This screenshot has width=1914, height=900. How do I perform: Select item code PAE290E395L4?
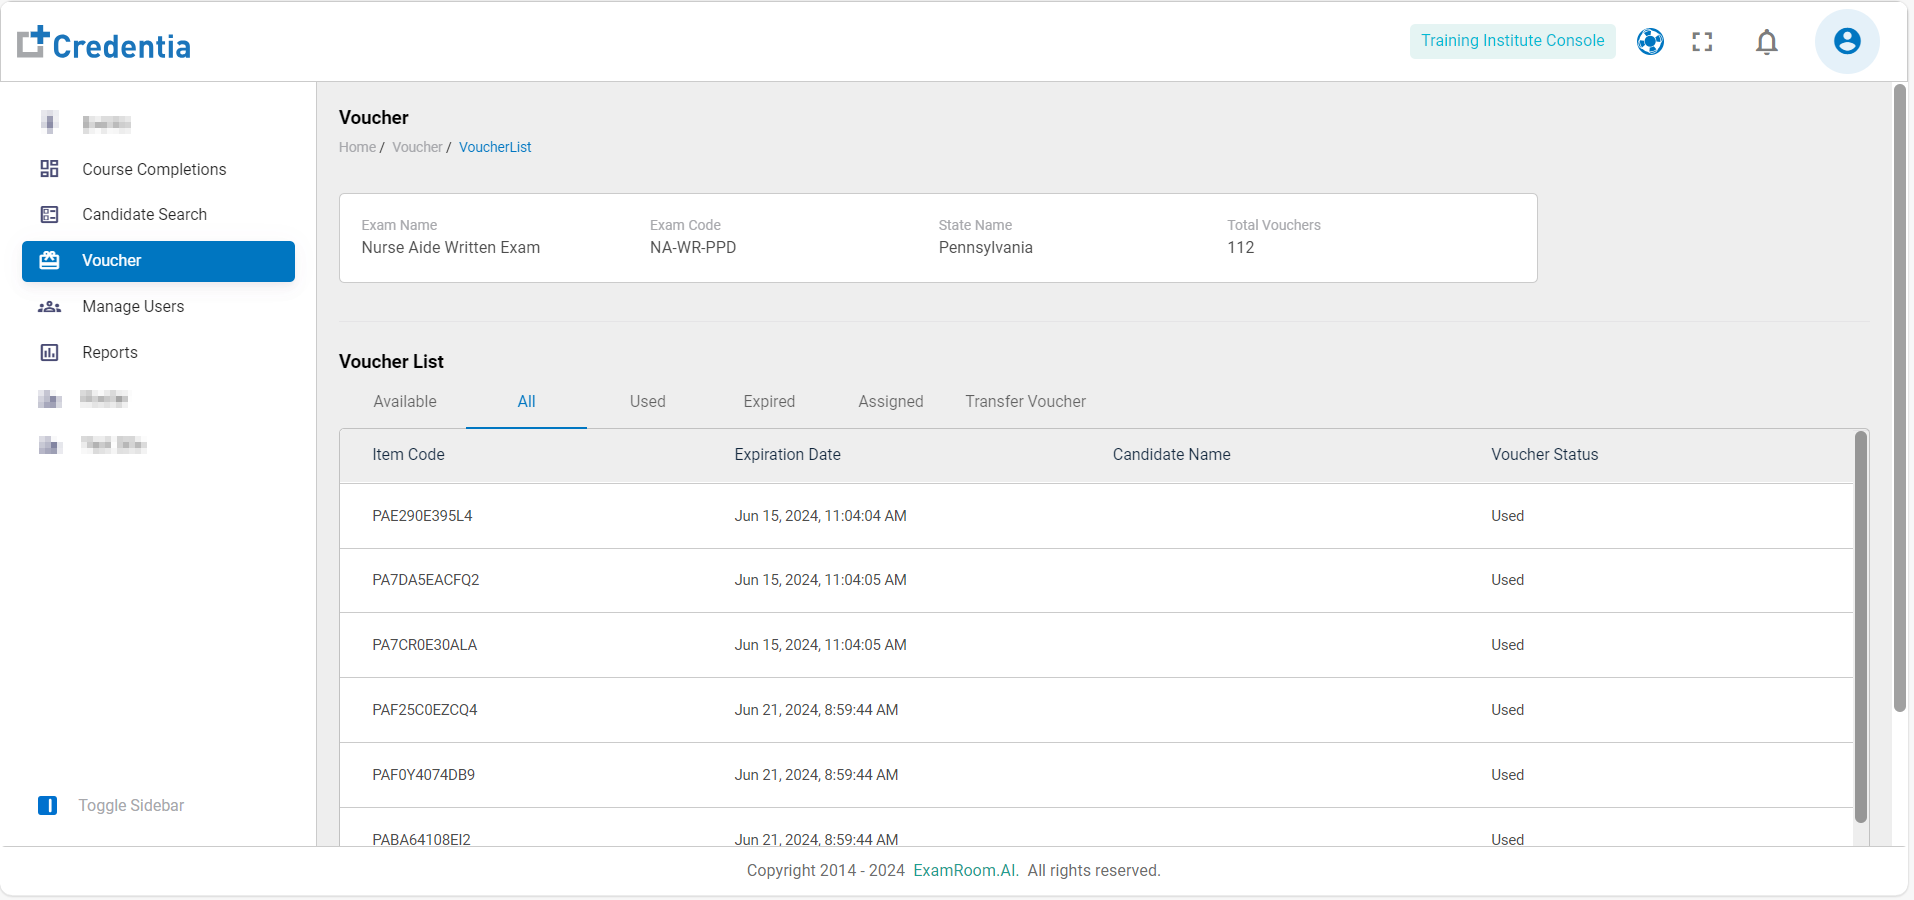click(422, 516)
